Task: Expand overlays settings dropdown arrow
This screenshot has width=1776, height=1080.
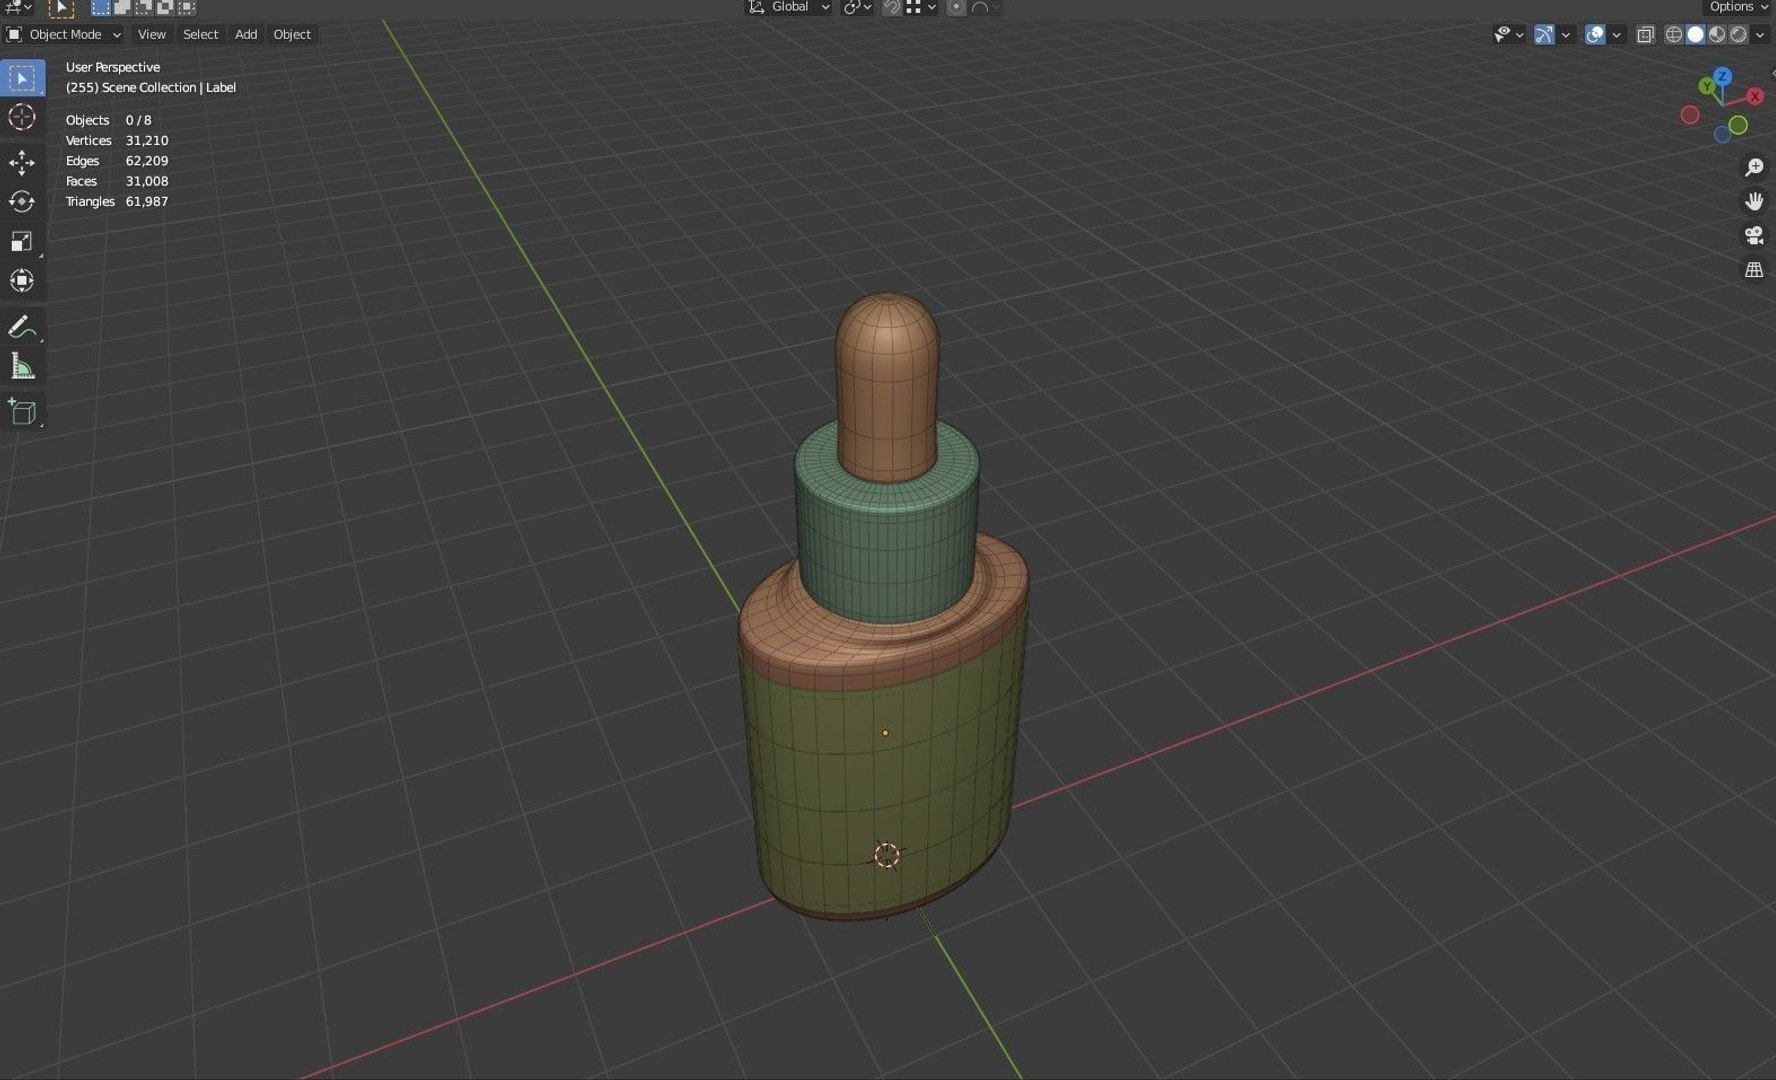Action: pos(1616,35)
